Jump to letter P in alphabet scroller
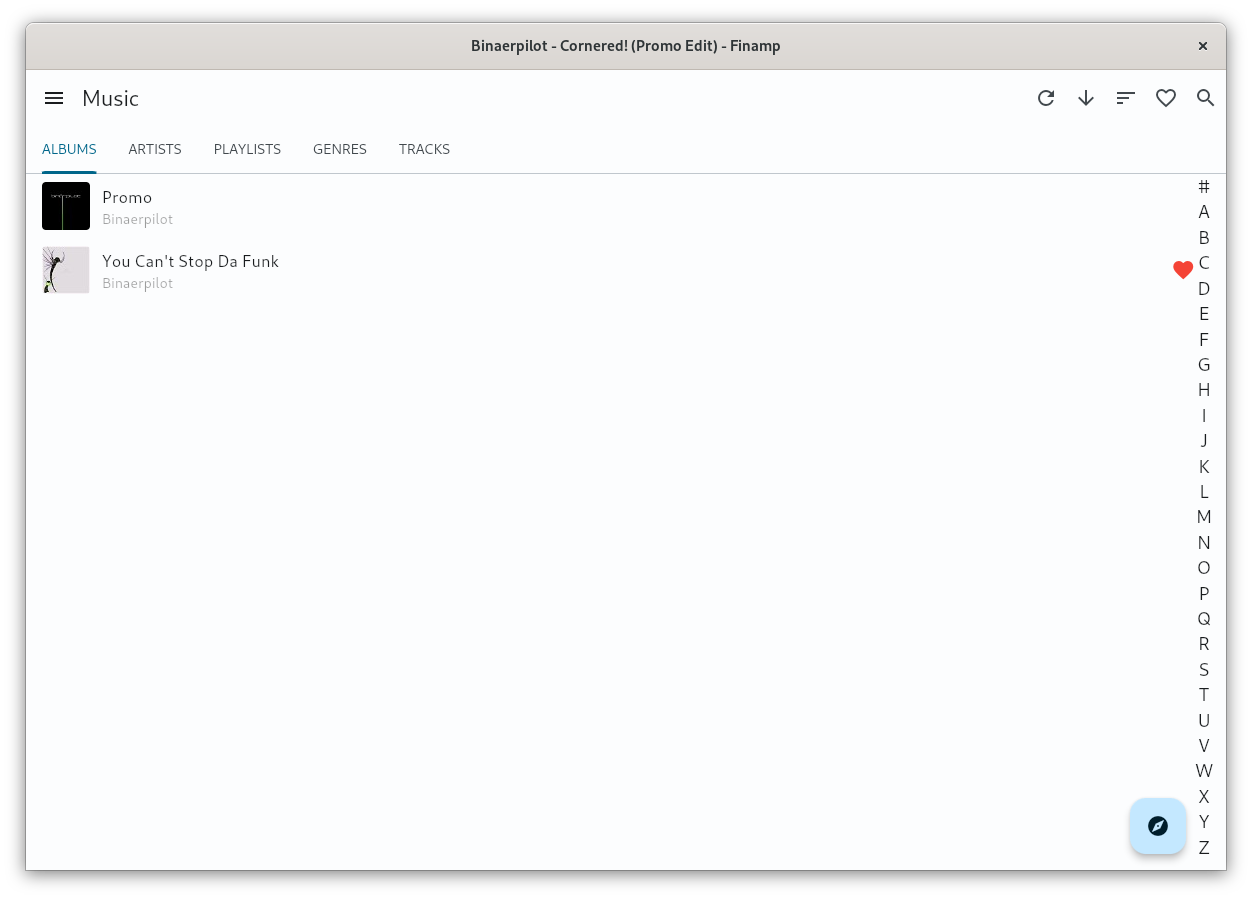The width and height of the screenshot is (1252, 899). click(1204, 593)
